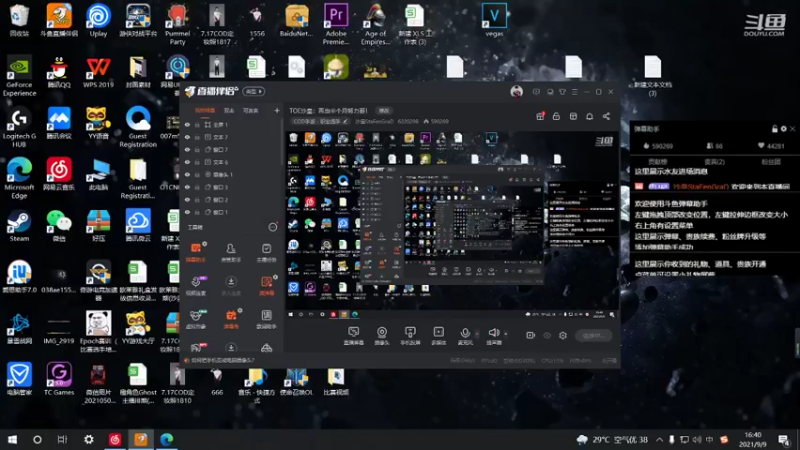Open the 弹幕助手 tool in the toolbox

(x=196, y=252)
